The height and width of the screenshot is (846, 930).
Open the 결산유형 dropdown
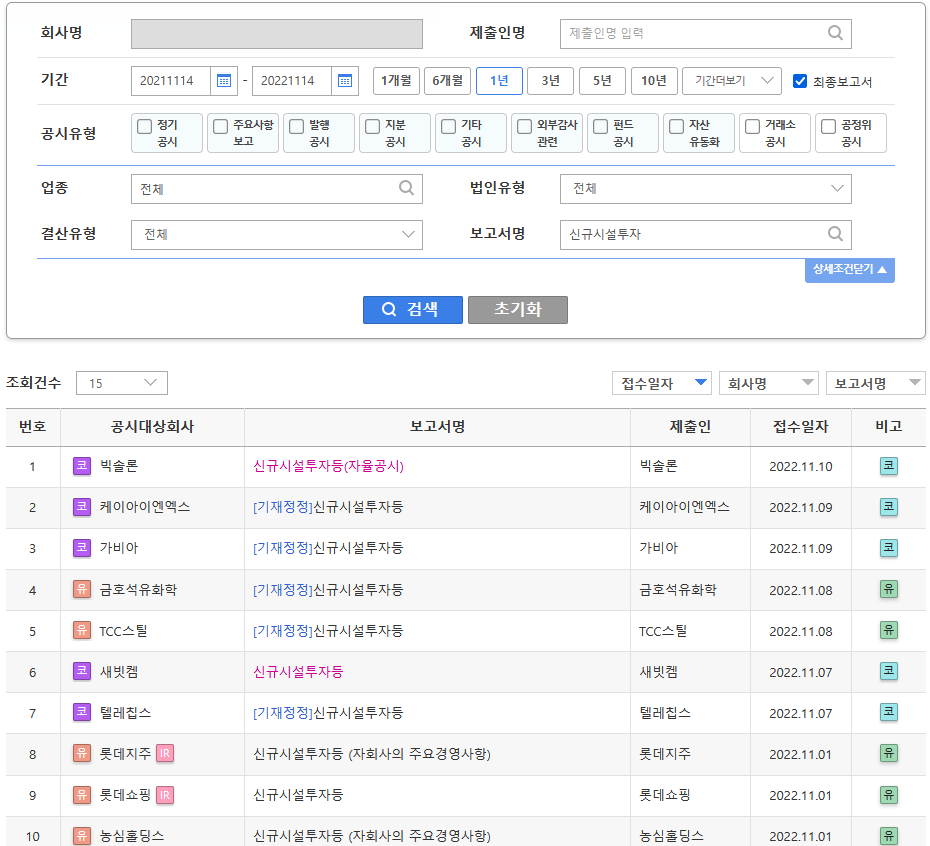pos(276,234)
